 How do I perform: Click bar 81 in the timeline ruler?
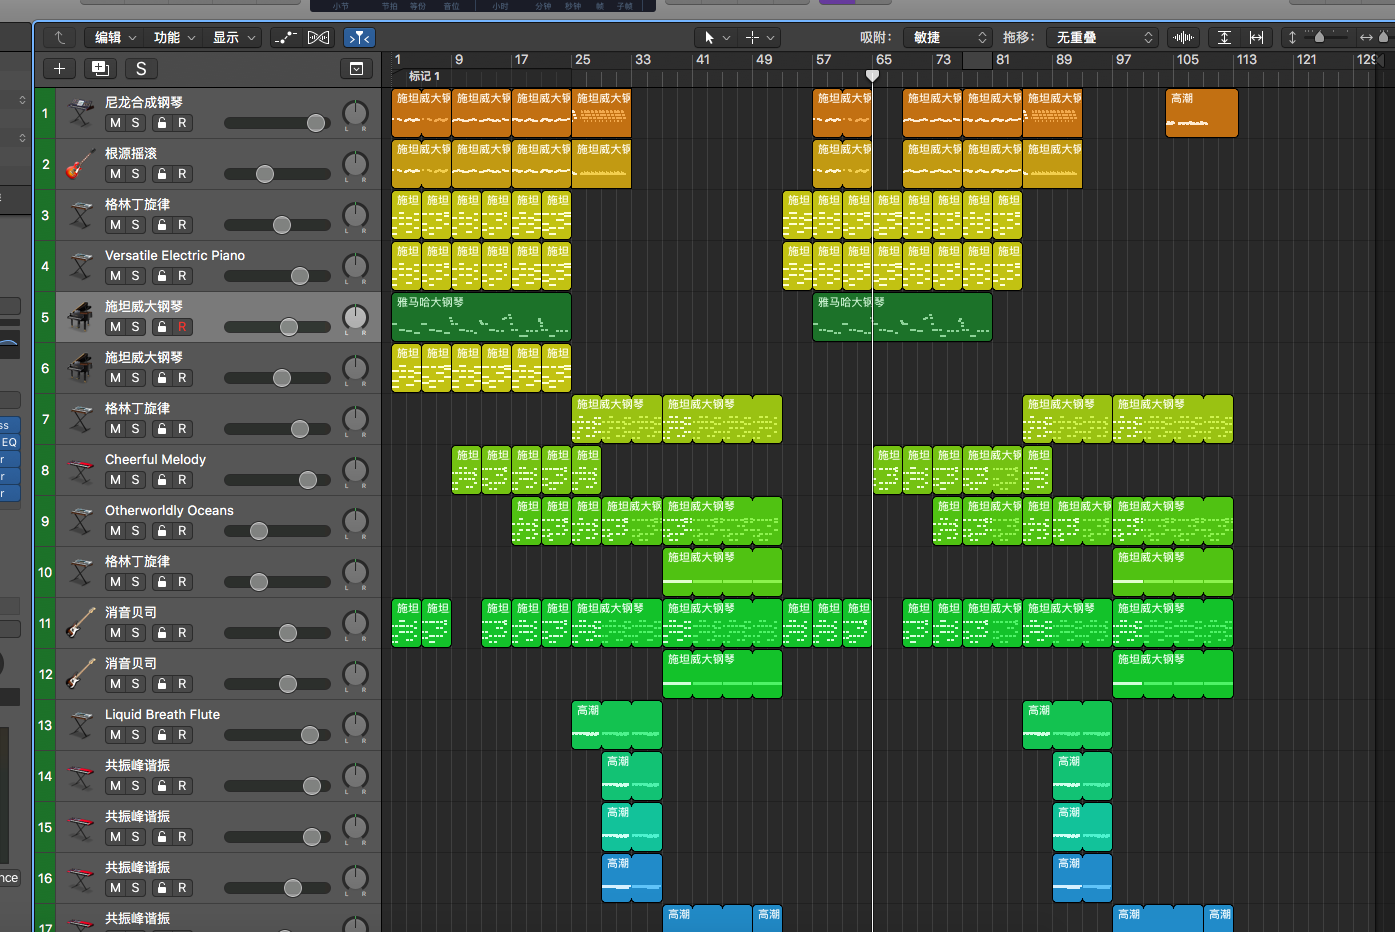pos(1002,59)
